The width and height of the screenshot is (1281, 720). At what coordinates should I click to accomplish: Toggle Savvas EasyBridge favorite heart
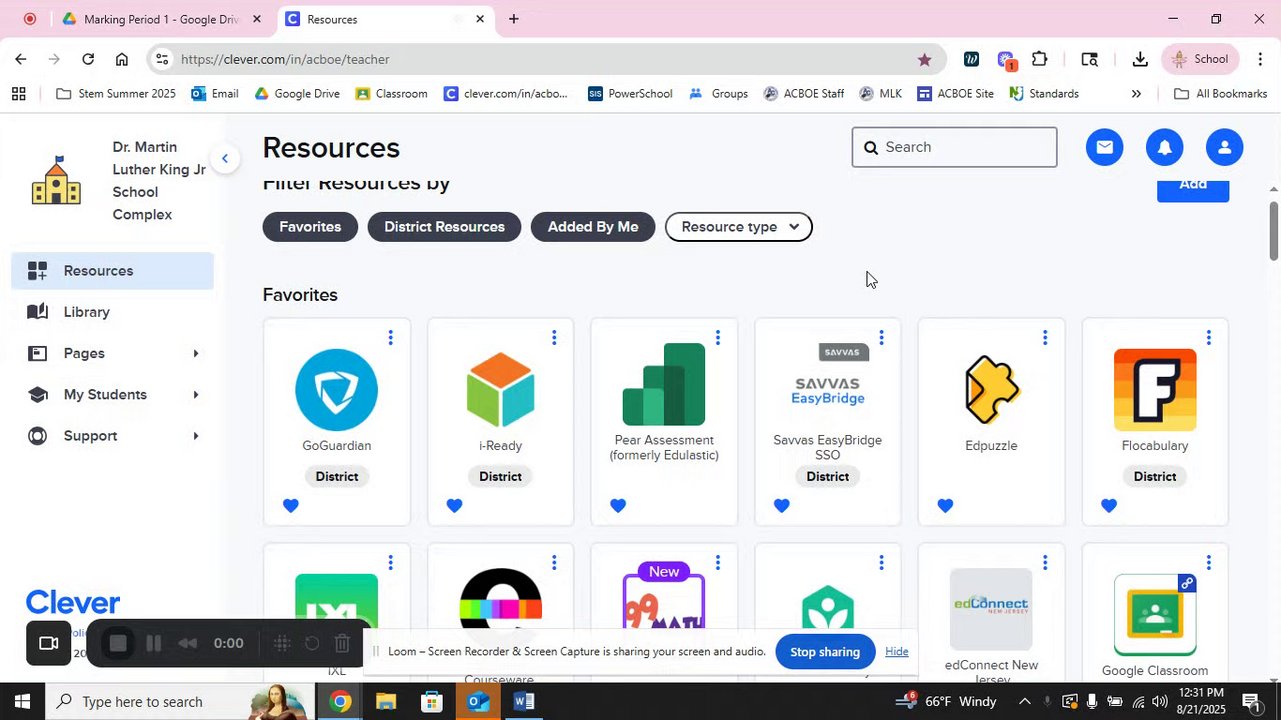pos(782,506)
